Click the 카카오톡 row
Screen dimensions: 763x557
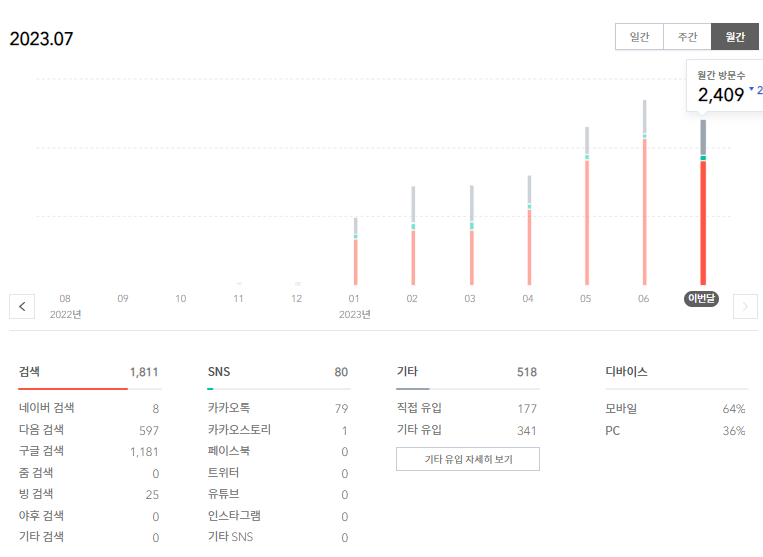pyautogui.click(x=278, y=408)
